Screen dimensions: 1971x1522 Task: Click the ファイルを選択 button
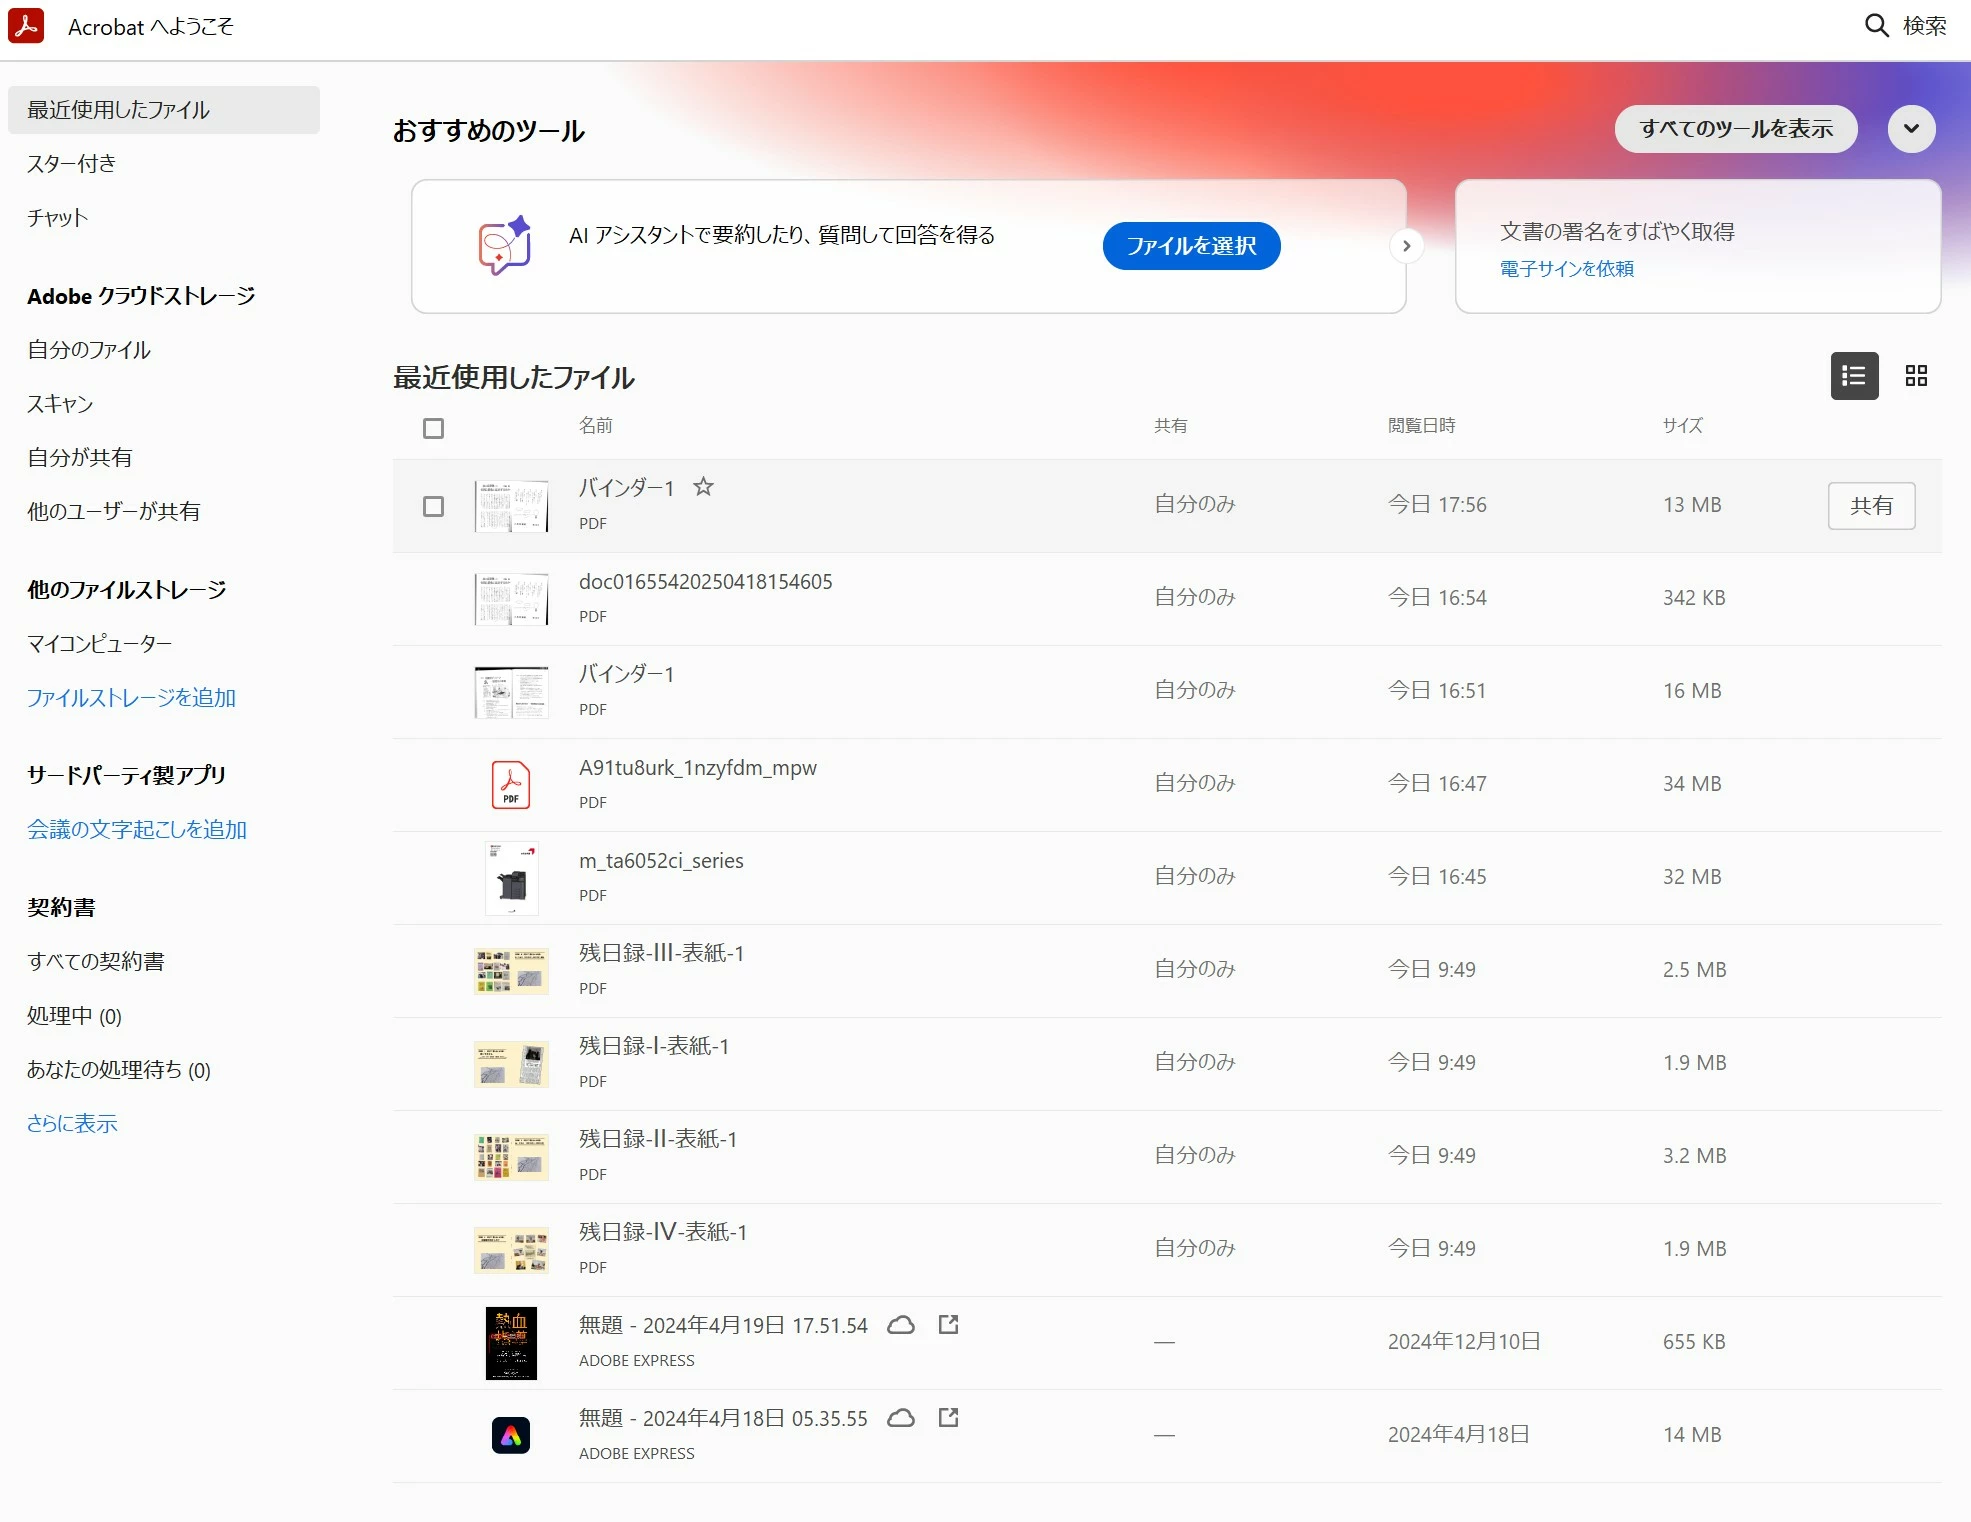pyautogui.click(x=1190, y=246)
